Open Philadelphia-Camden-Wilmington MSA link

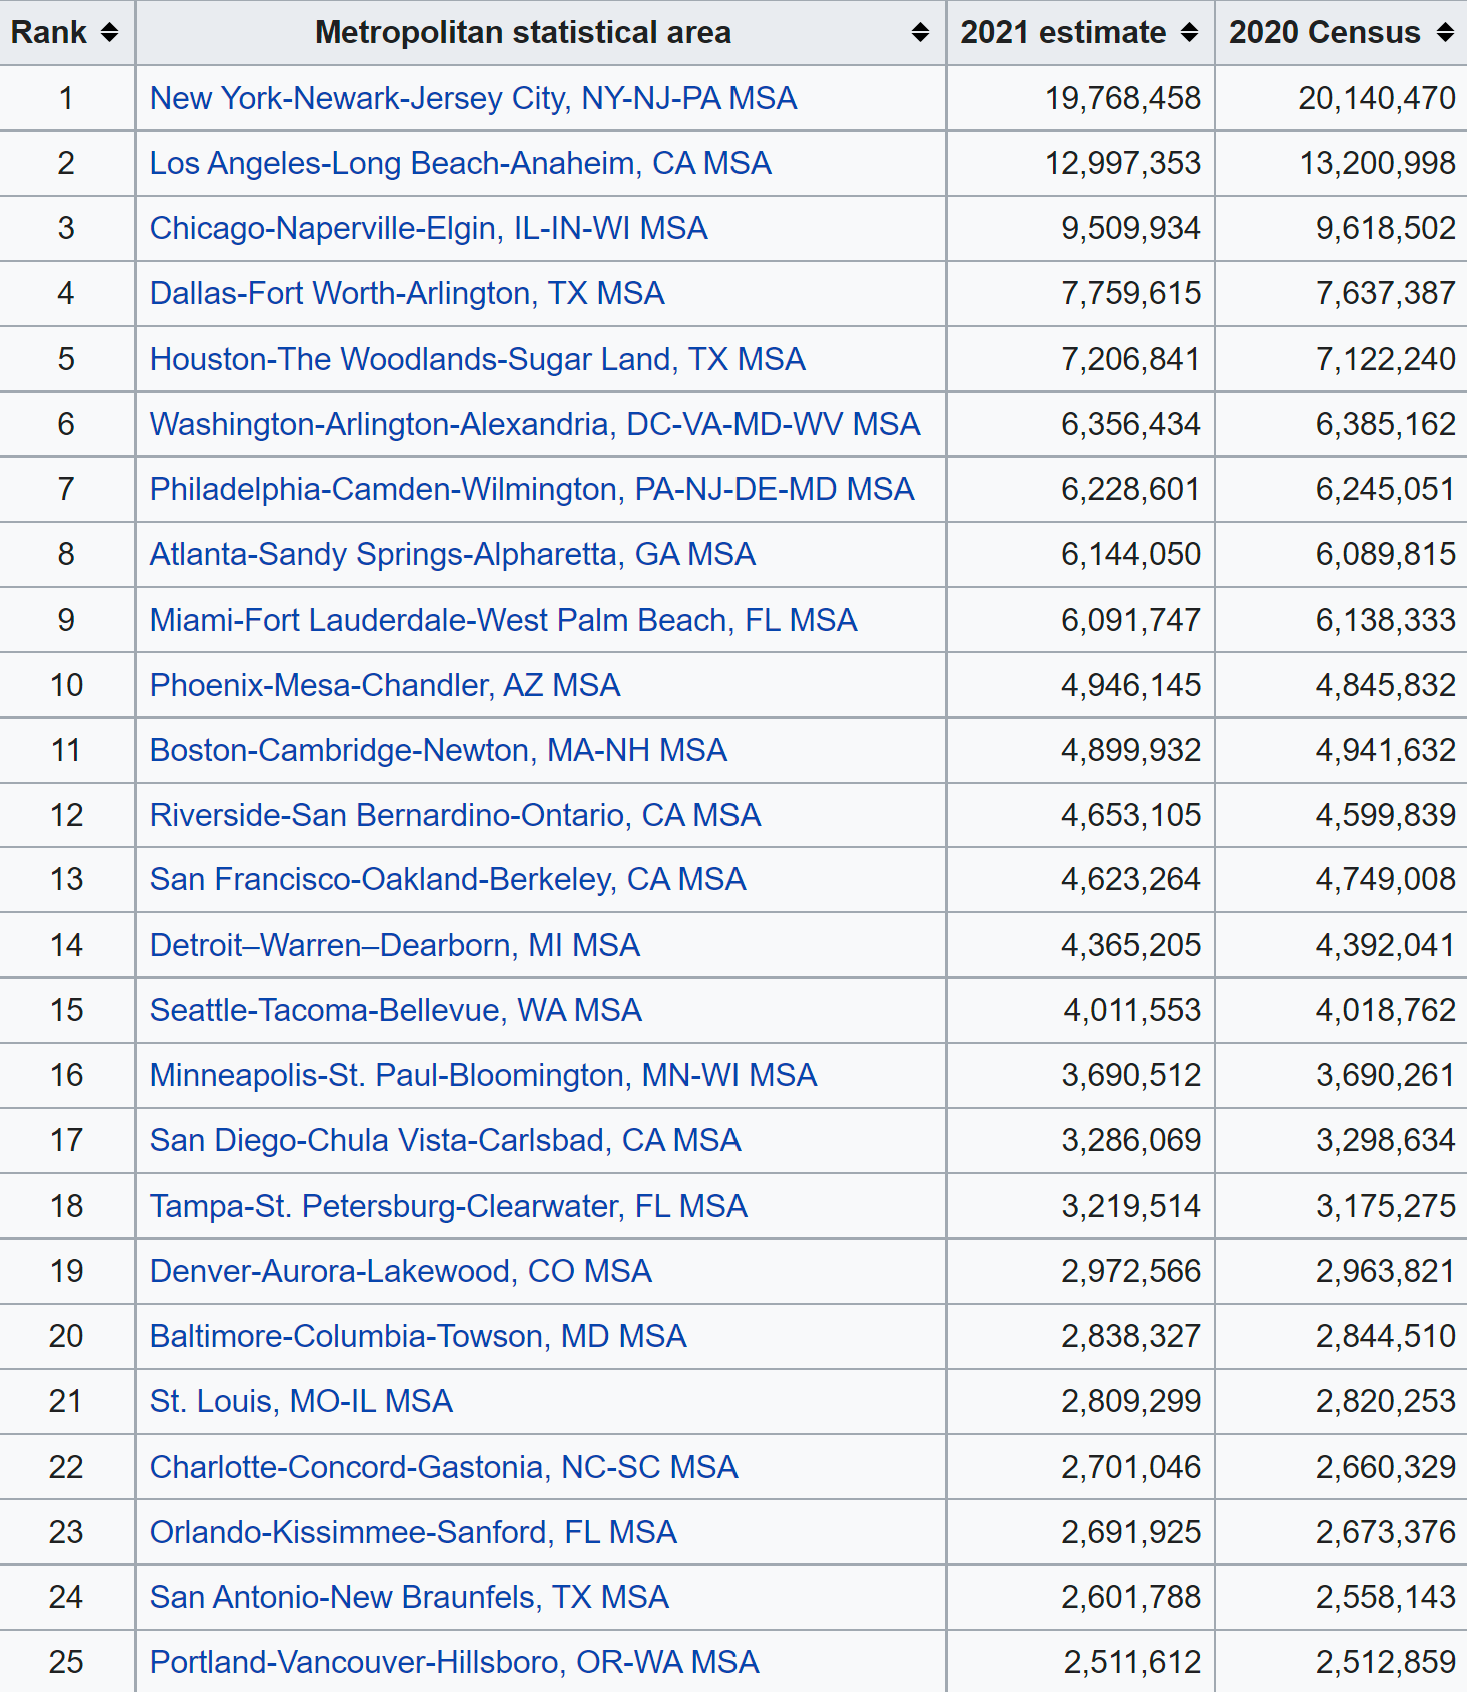click(532, 489)
